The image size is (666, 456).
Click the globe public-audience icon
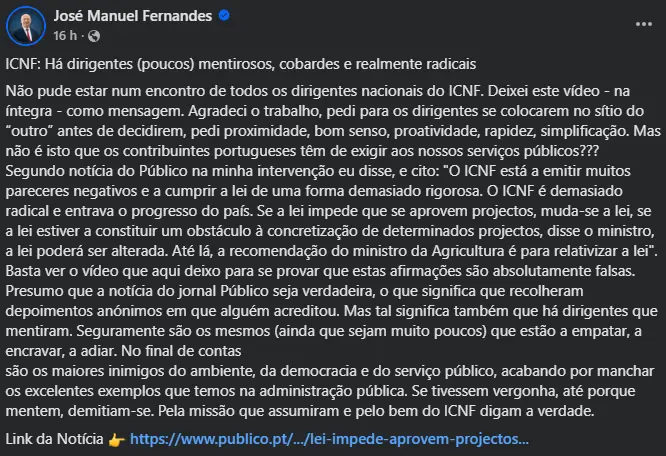(x=94, y=36)
